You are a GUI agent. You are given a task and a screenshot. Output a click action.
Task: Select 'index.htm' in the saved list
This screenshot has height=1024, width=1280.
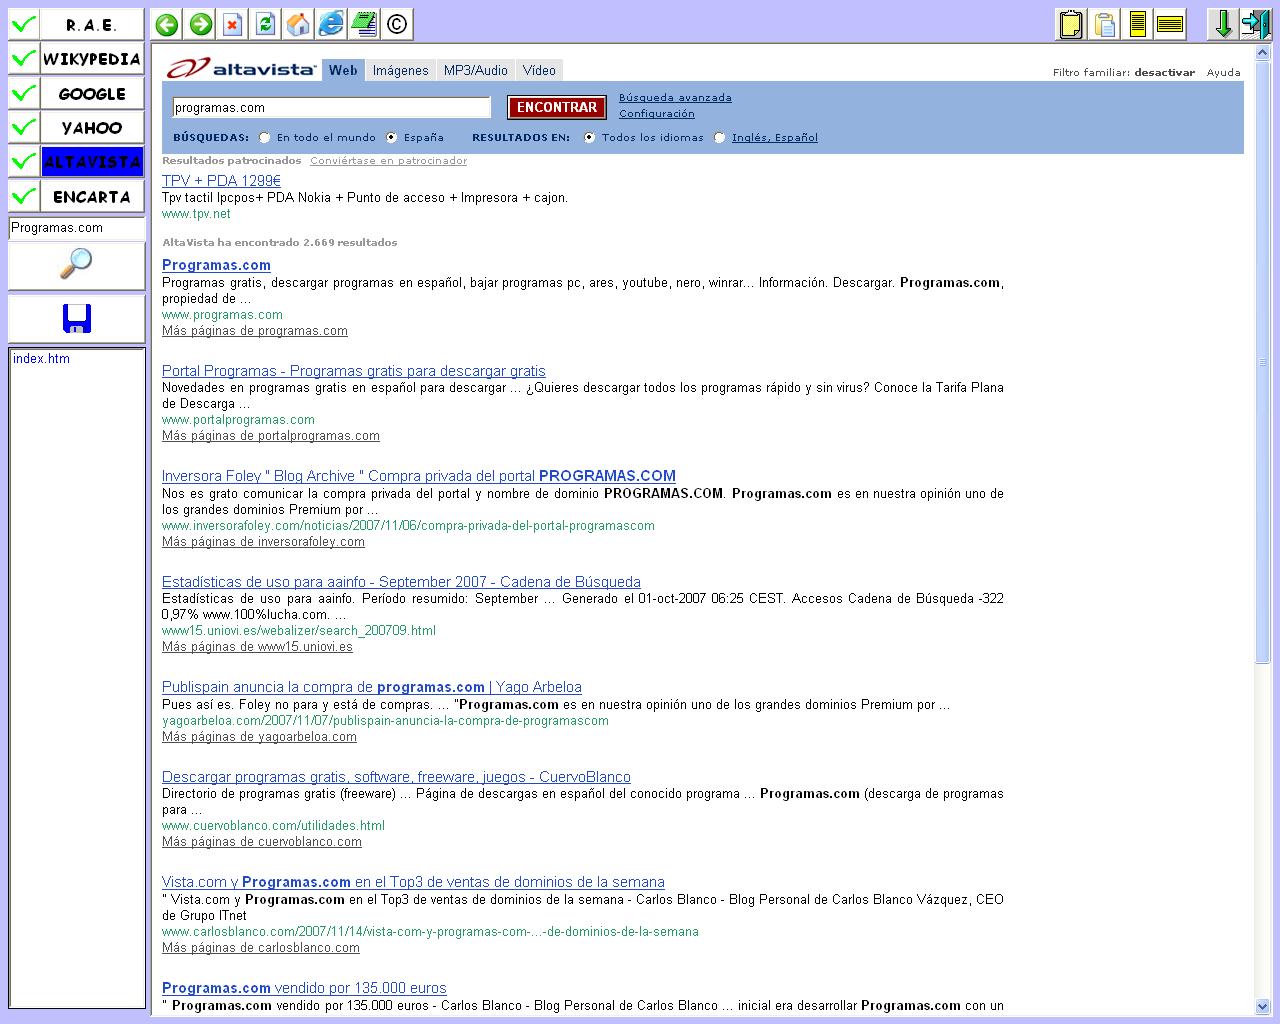coord(41,359)
